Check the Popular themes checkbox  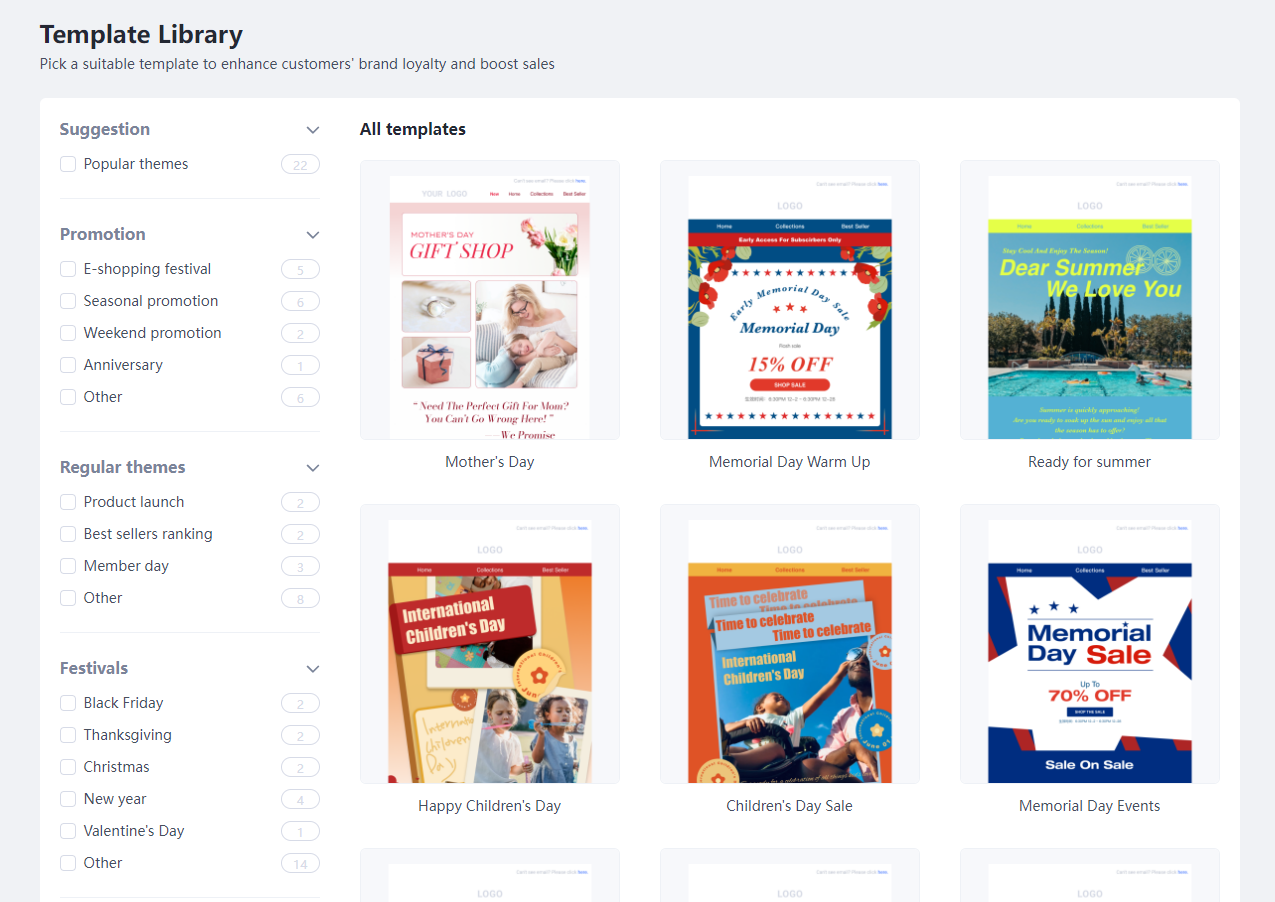pyautogui.click(x=68, y=164)
